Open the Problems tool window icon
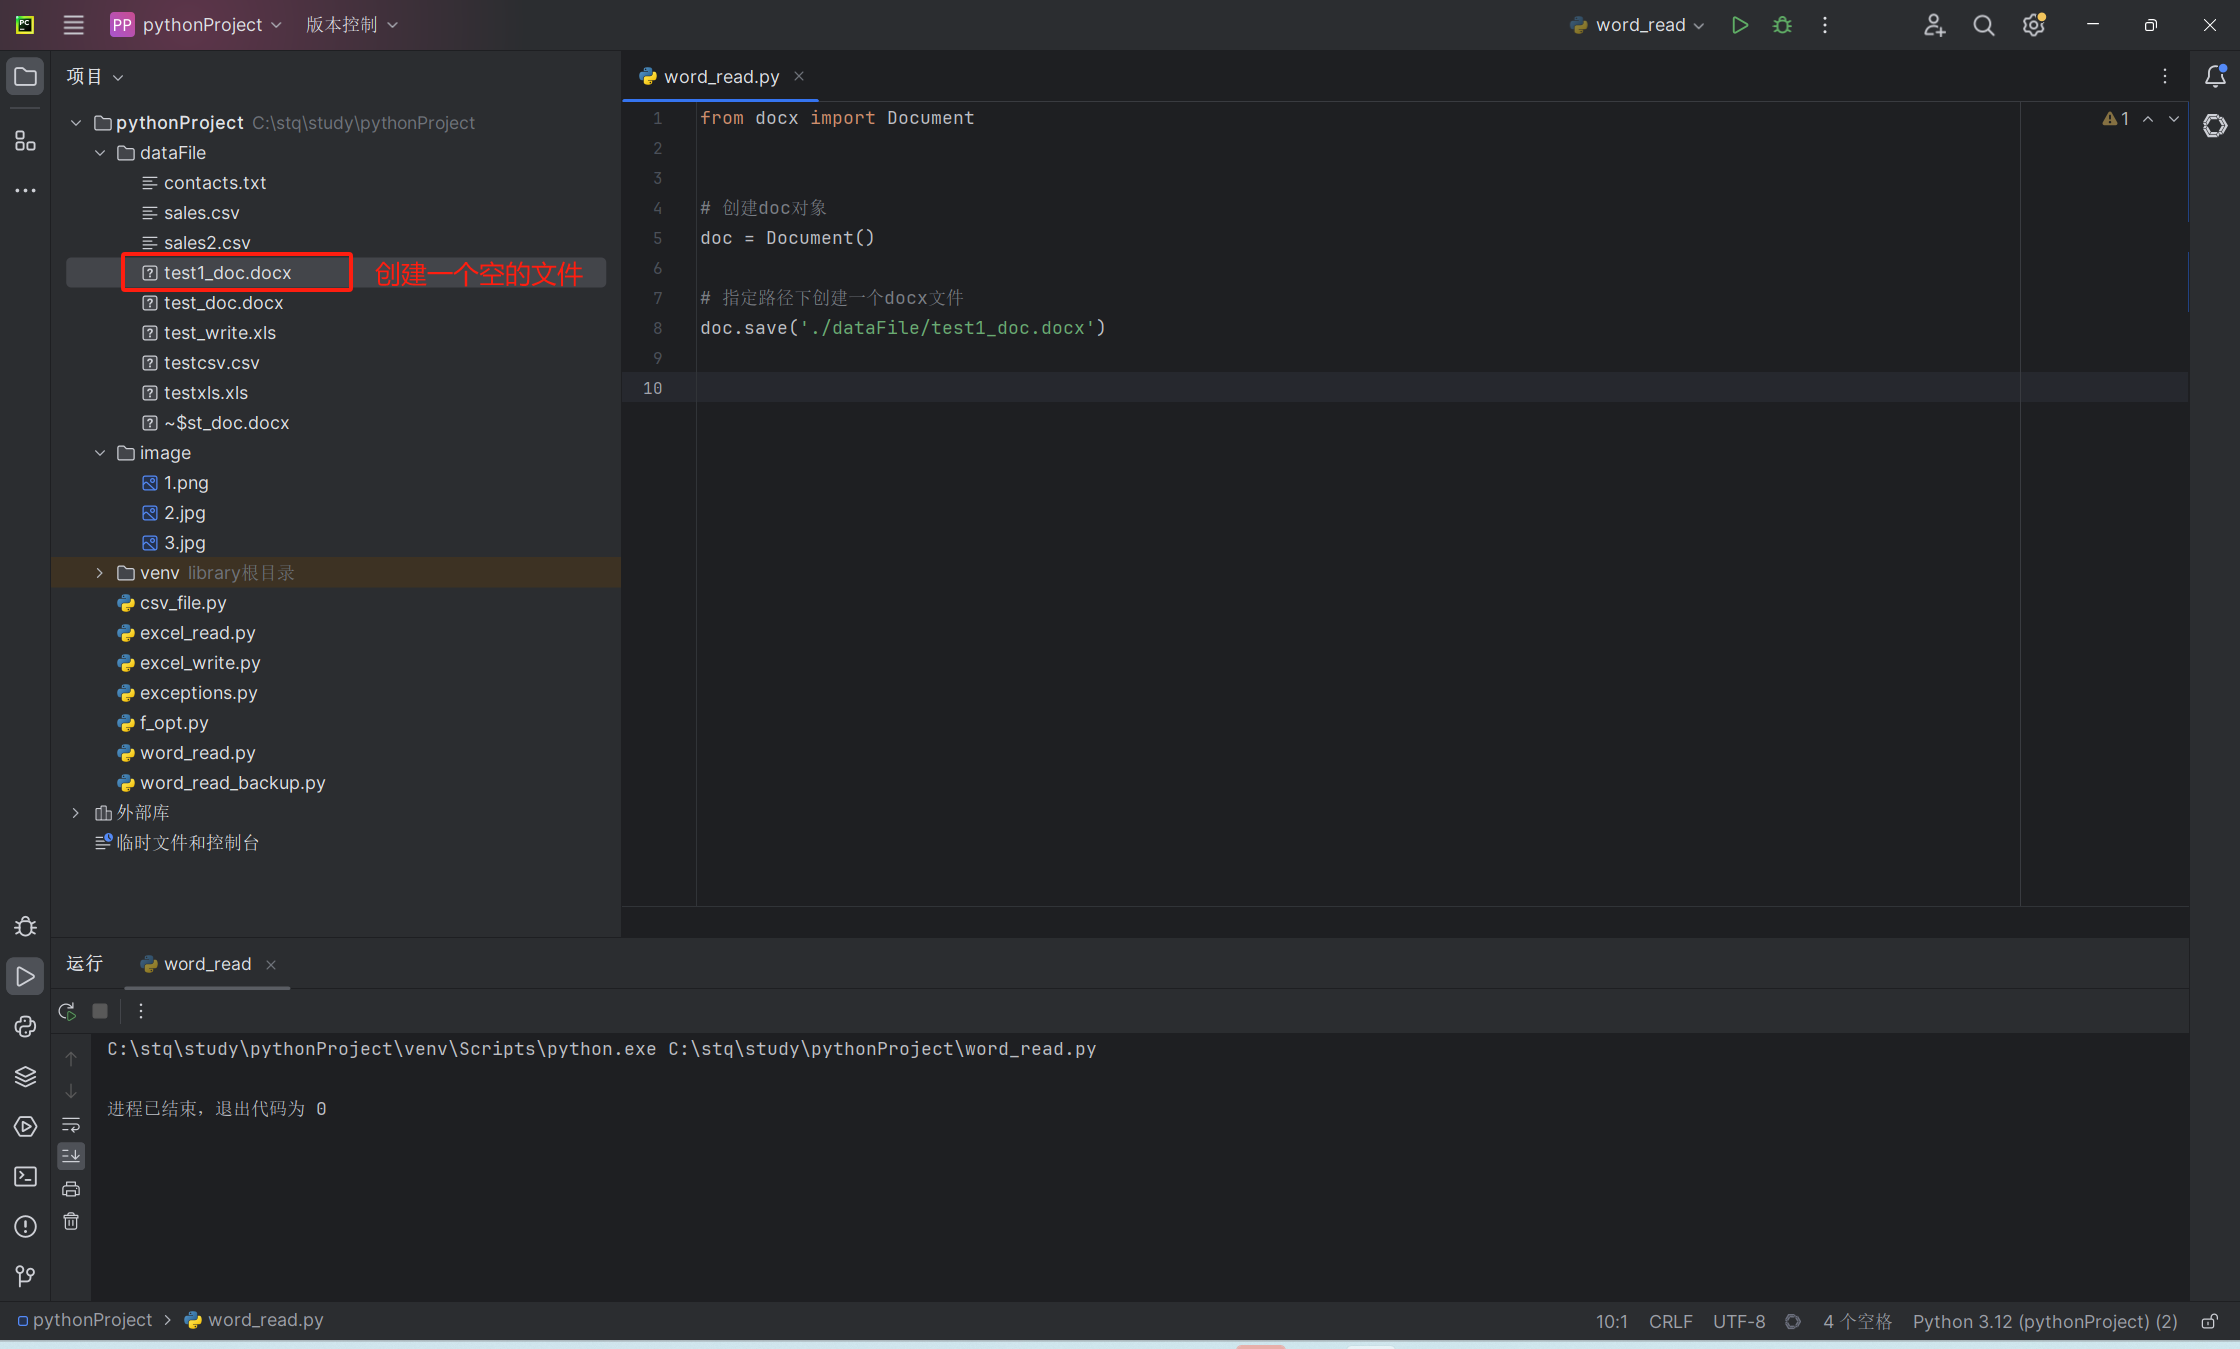Image resolution: width=2240 pixels, height=1349 pixels. [x=25, y=1226]
